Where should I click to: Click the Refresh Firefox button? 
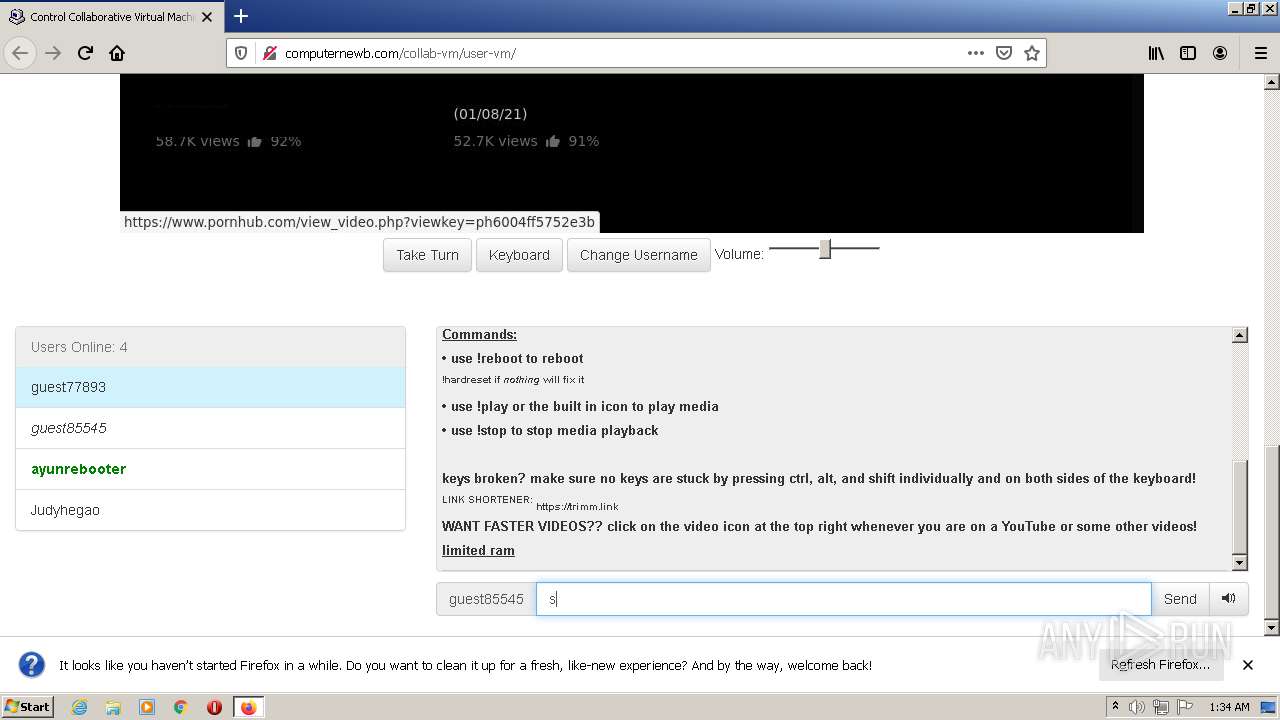1160,665
